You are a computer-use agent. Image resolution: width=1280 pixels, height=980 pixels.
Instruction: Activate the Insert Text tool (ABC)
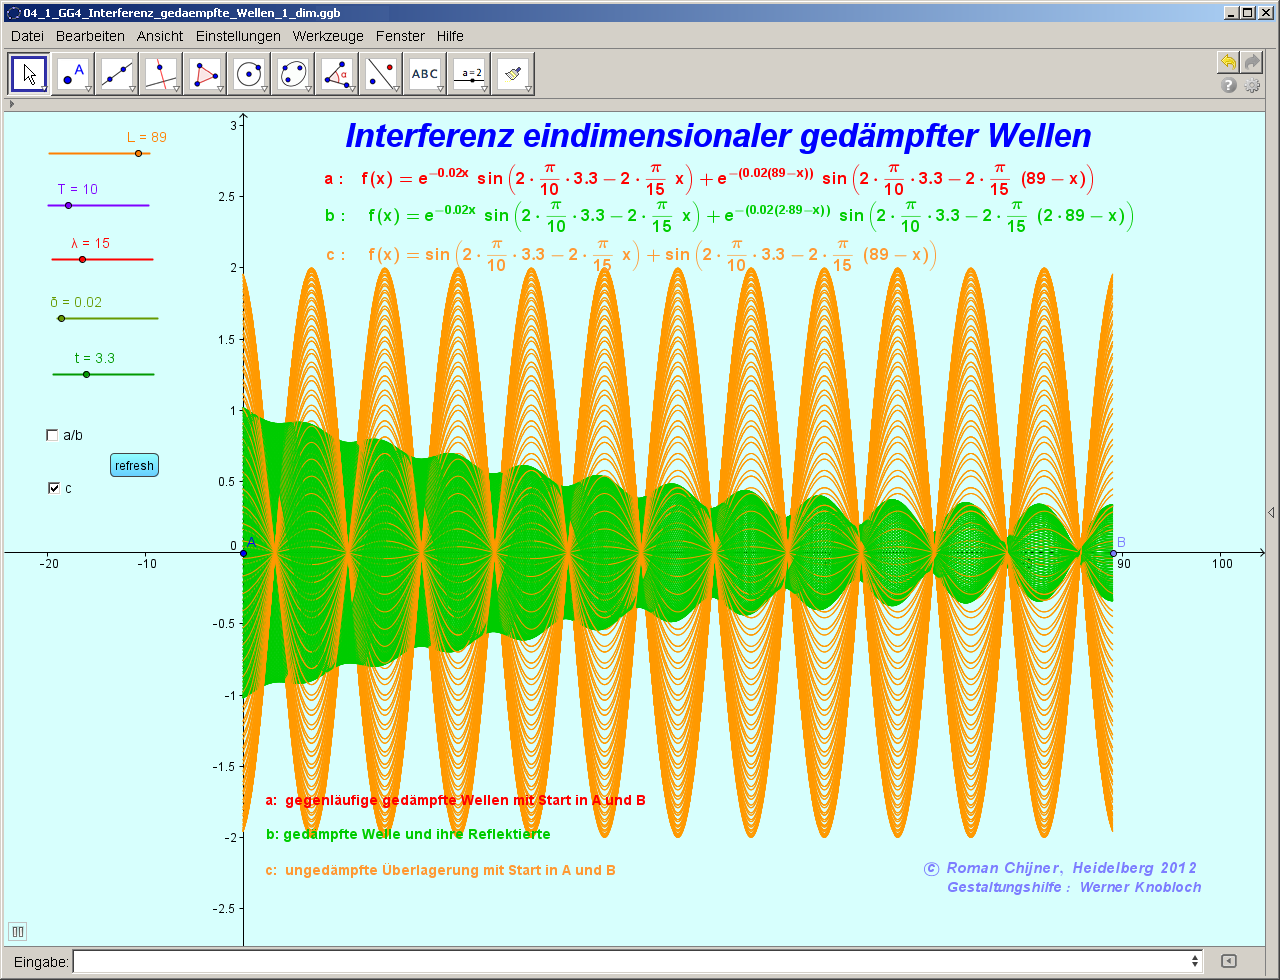pyautogui.click(x=424, y=72)
